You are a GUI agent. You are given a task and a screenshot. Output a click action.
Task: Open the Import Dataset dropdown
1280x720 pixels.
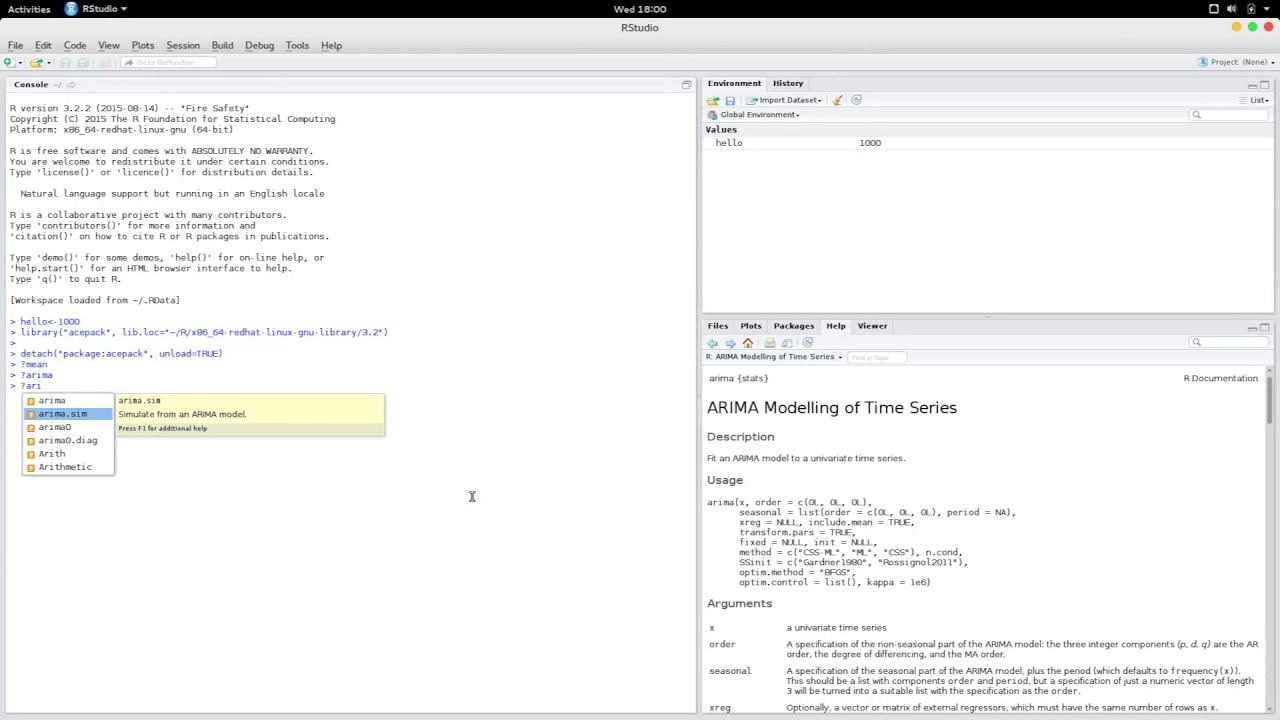coord(785,100)
